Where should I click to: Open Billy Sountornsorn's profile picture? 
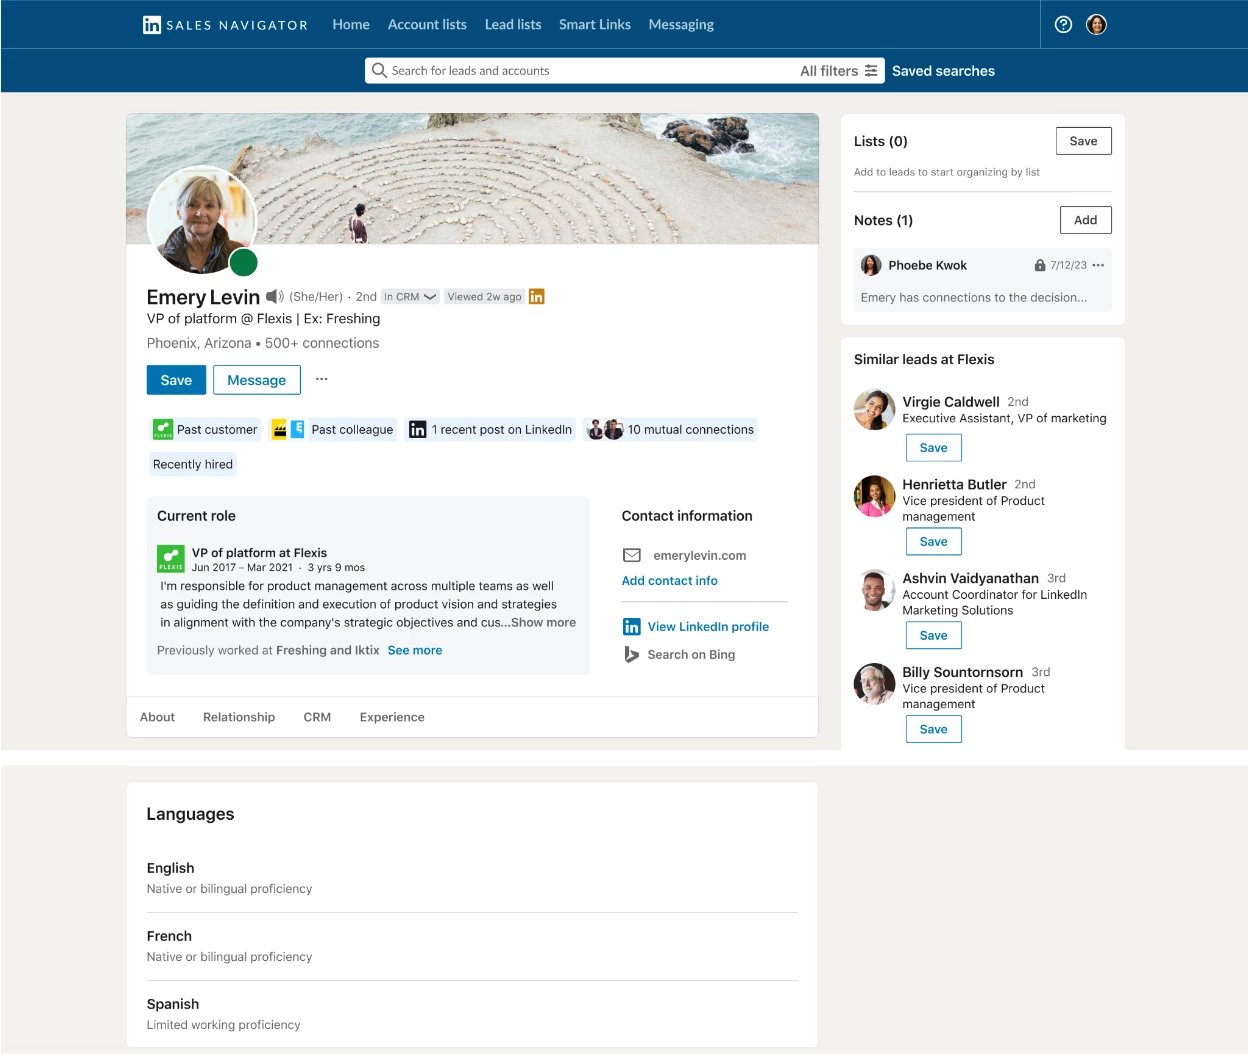[874, 684]
